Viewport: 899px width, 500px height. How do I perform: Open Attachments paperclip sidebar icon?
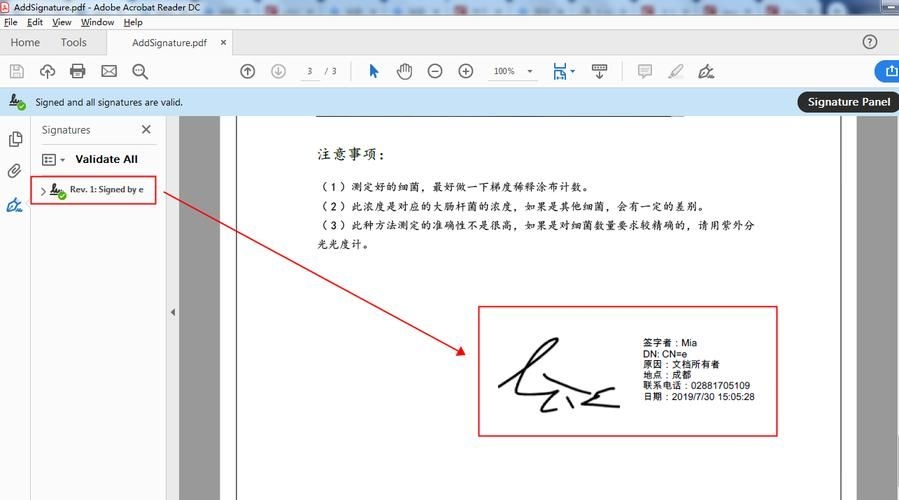(x=14, y=170)
